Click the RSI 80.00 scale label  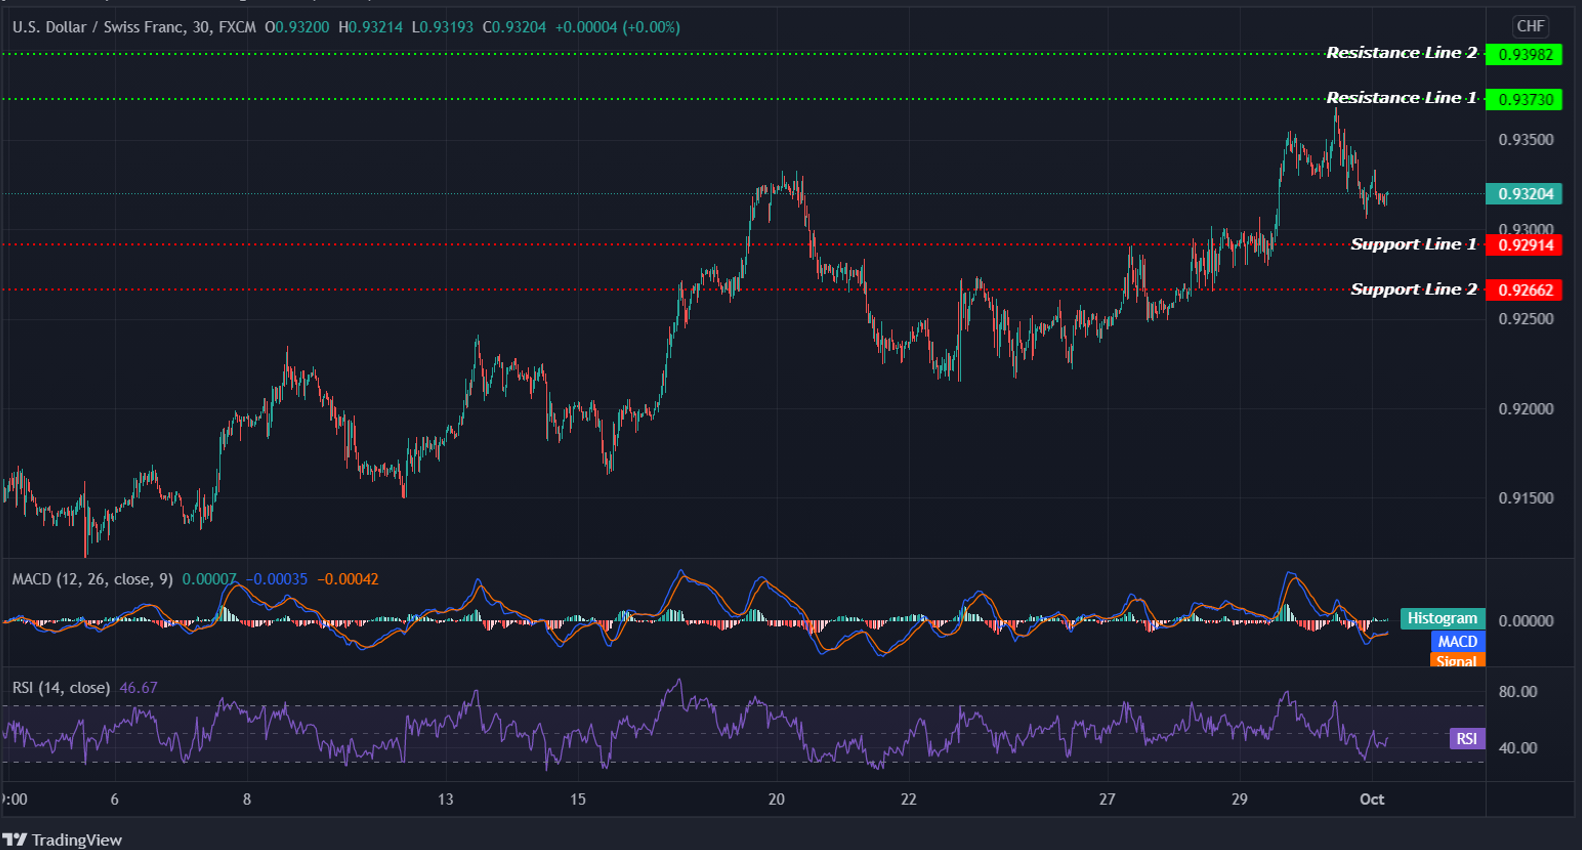click(1518, 692)
